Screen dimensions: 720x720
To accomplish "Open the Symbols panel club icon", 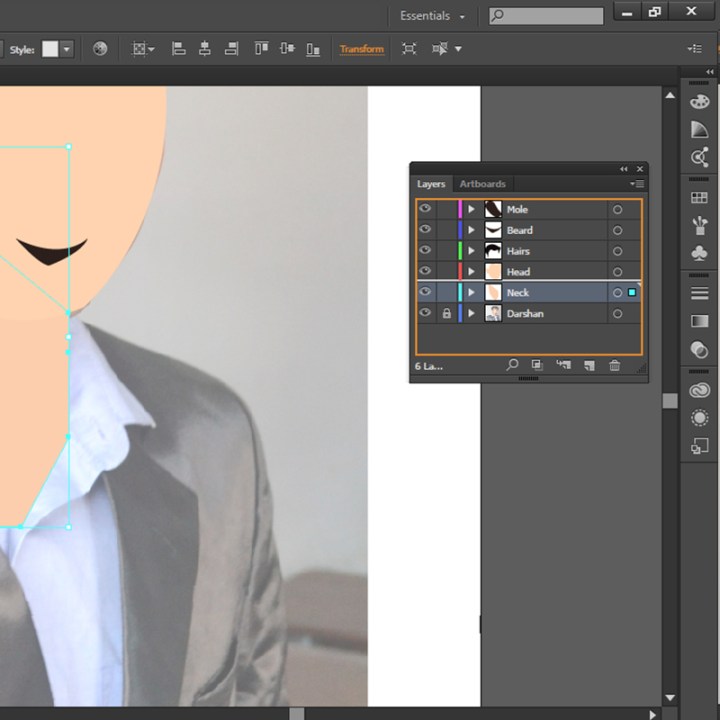I will [x=699, y=254].
